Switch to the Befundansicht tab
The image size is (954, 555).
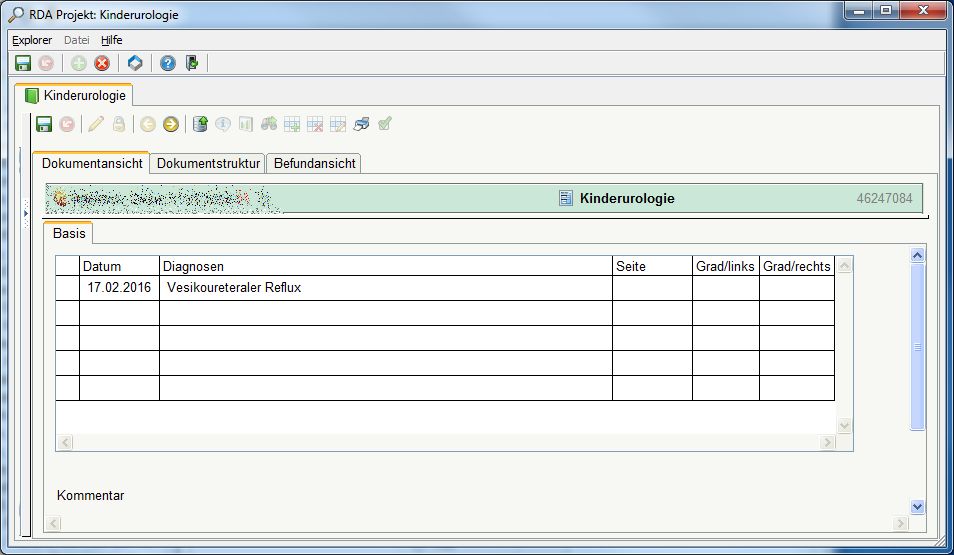click(x=314, y=163)
